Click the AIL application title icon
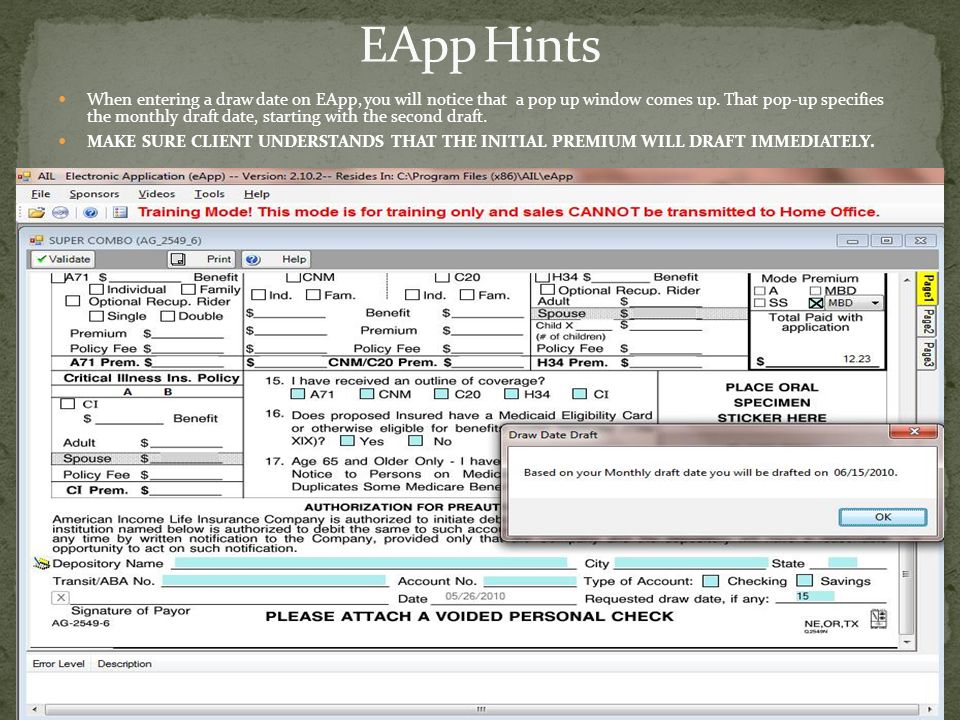Screen dimensions: 960x720 point(24,176)
